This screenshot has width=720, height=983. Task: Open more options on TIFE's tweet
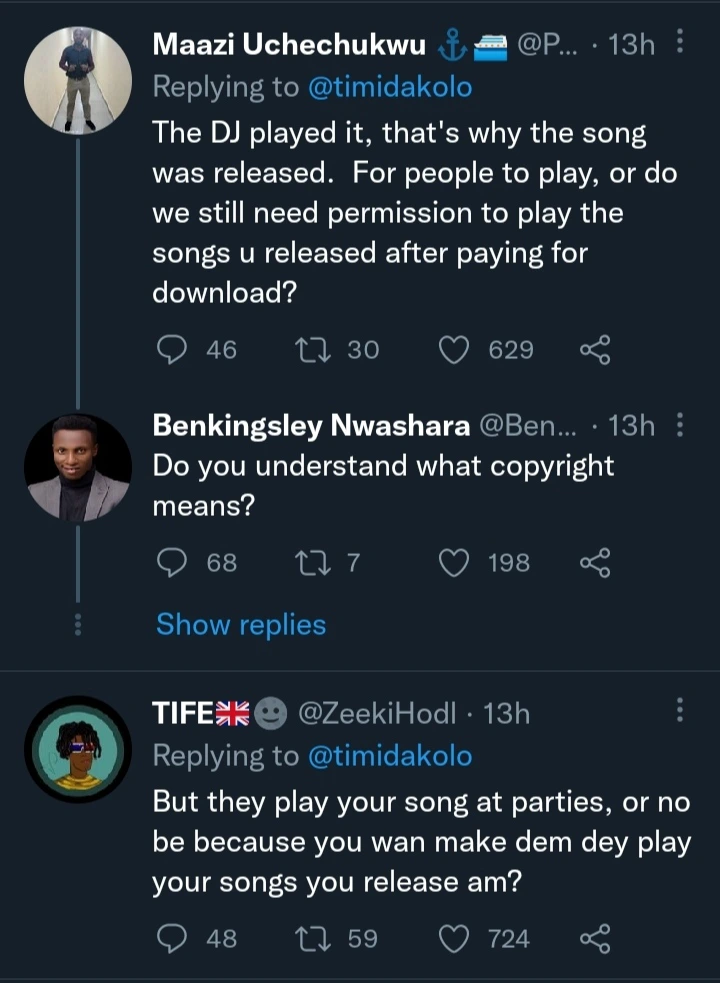point(681,711)
